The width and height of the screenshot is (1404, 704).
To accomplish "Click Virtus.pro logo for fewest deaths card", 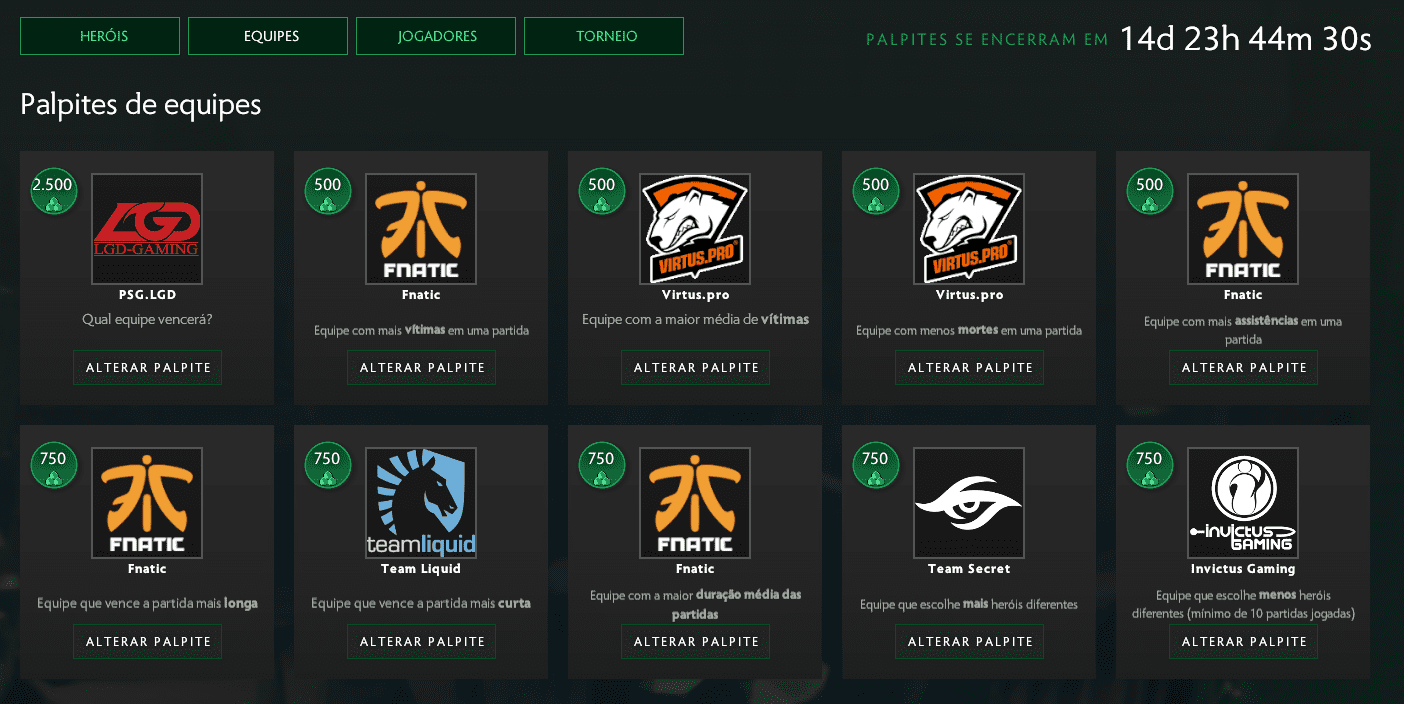I will pyautogui.click(x=969, y=229).
